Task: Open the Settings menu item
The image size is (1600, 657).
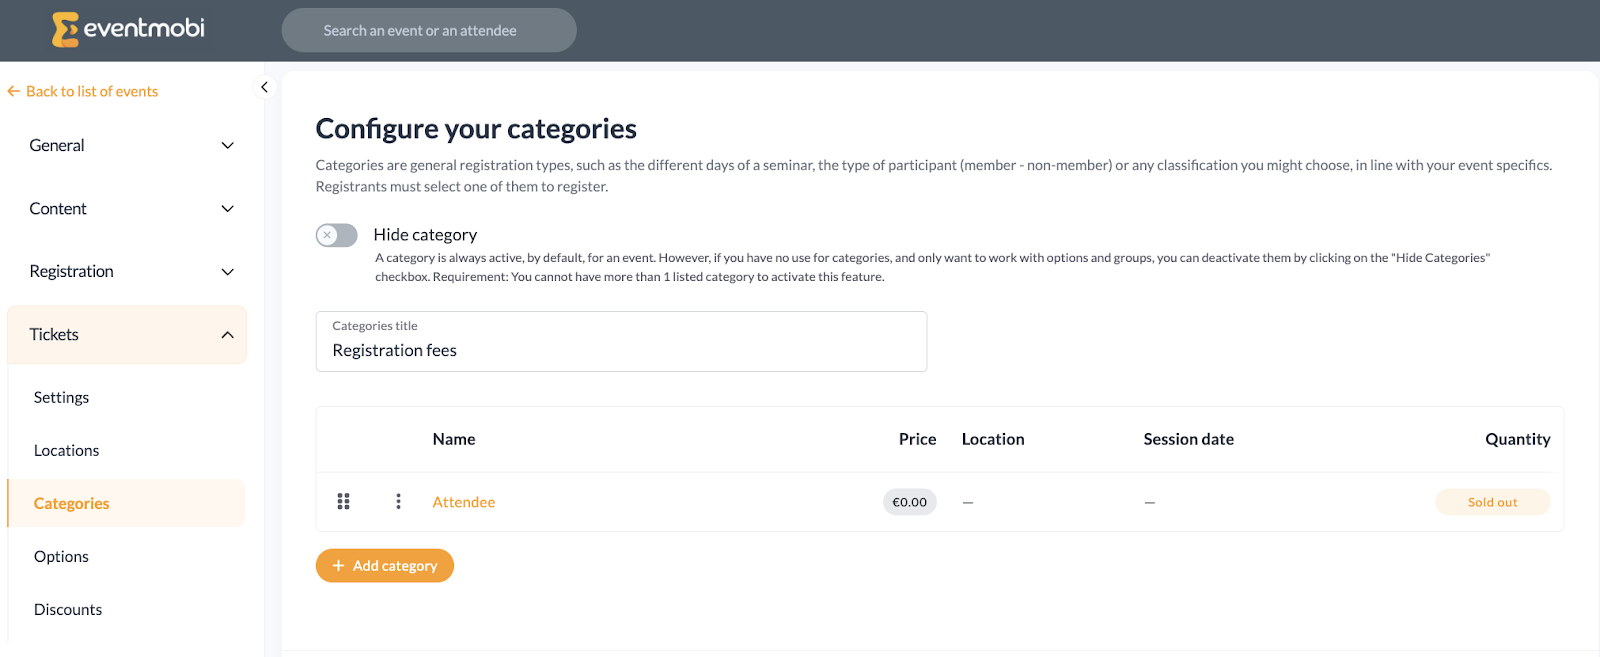Action: [61, 397]
